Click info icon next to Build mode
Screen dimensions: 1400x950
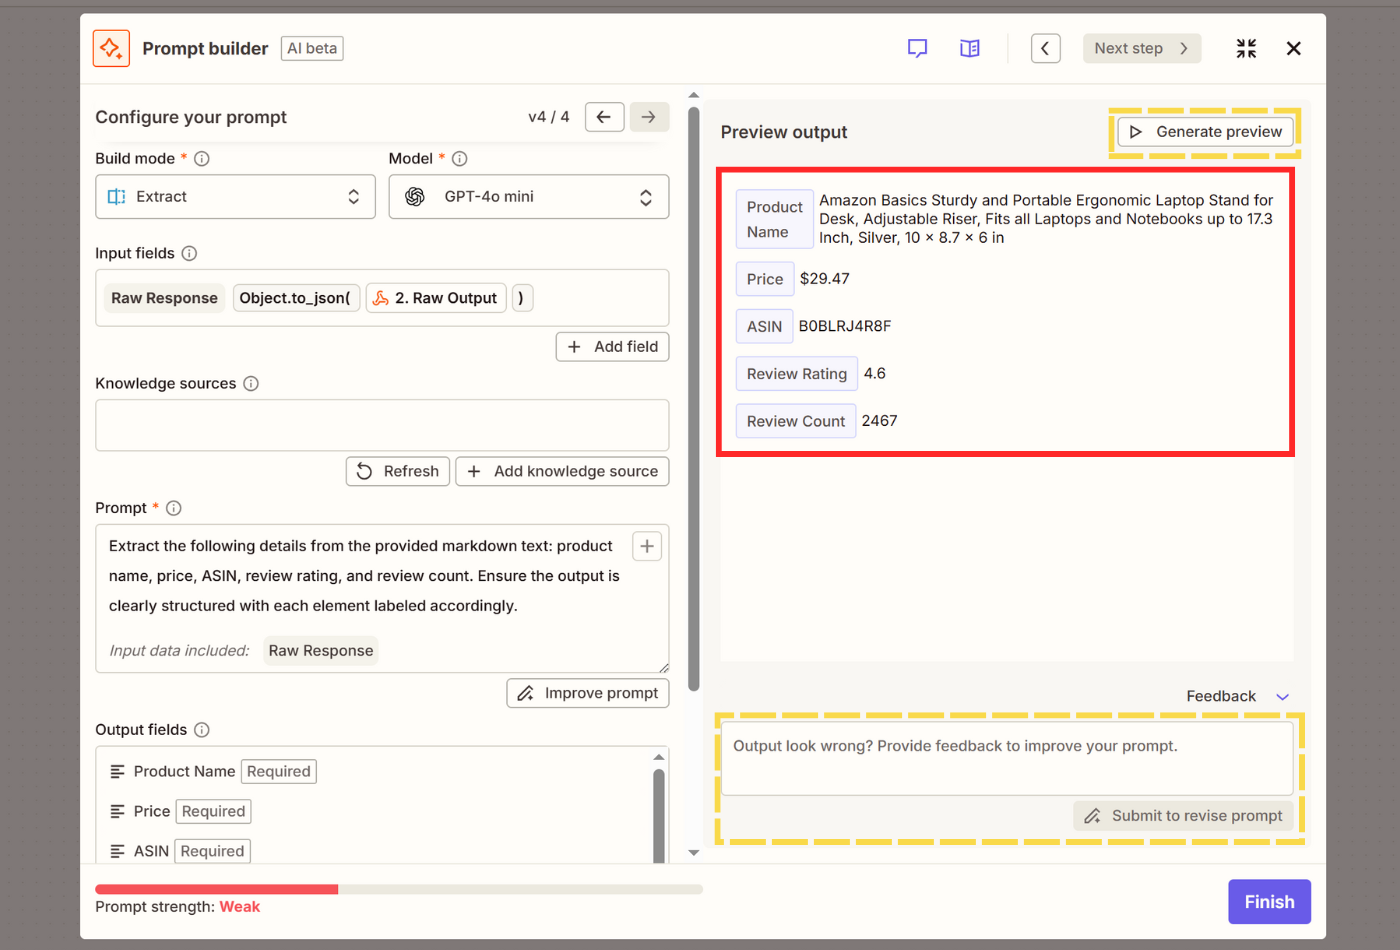point(202,159)
